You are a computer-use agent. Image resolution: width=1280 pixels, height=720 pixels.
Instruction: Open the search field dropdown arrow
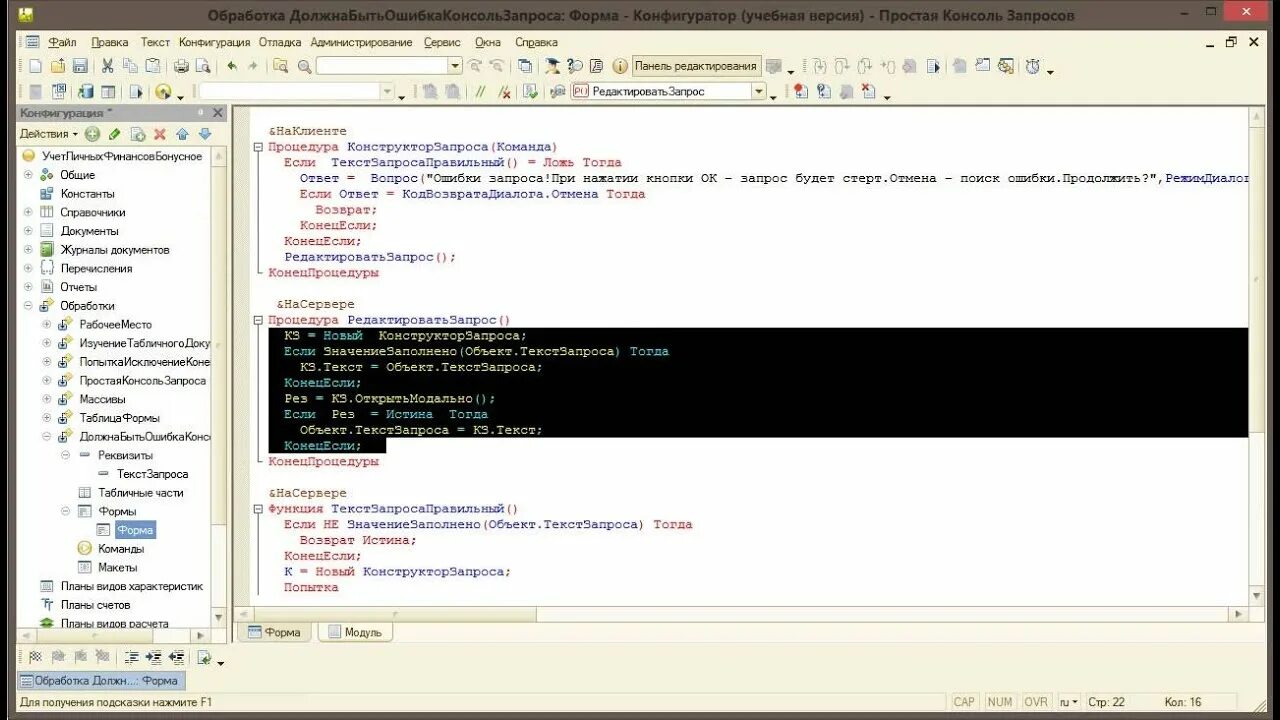(455, 66)
